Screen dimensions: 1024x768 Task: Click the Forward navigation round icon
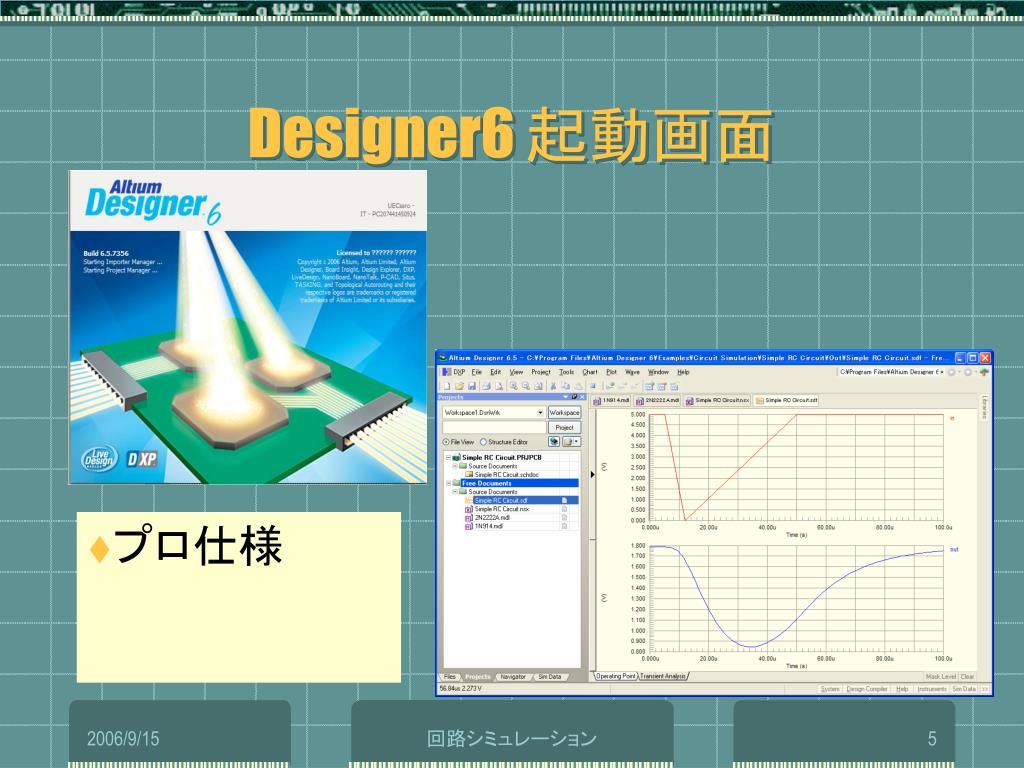click(x=968, y=372)
